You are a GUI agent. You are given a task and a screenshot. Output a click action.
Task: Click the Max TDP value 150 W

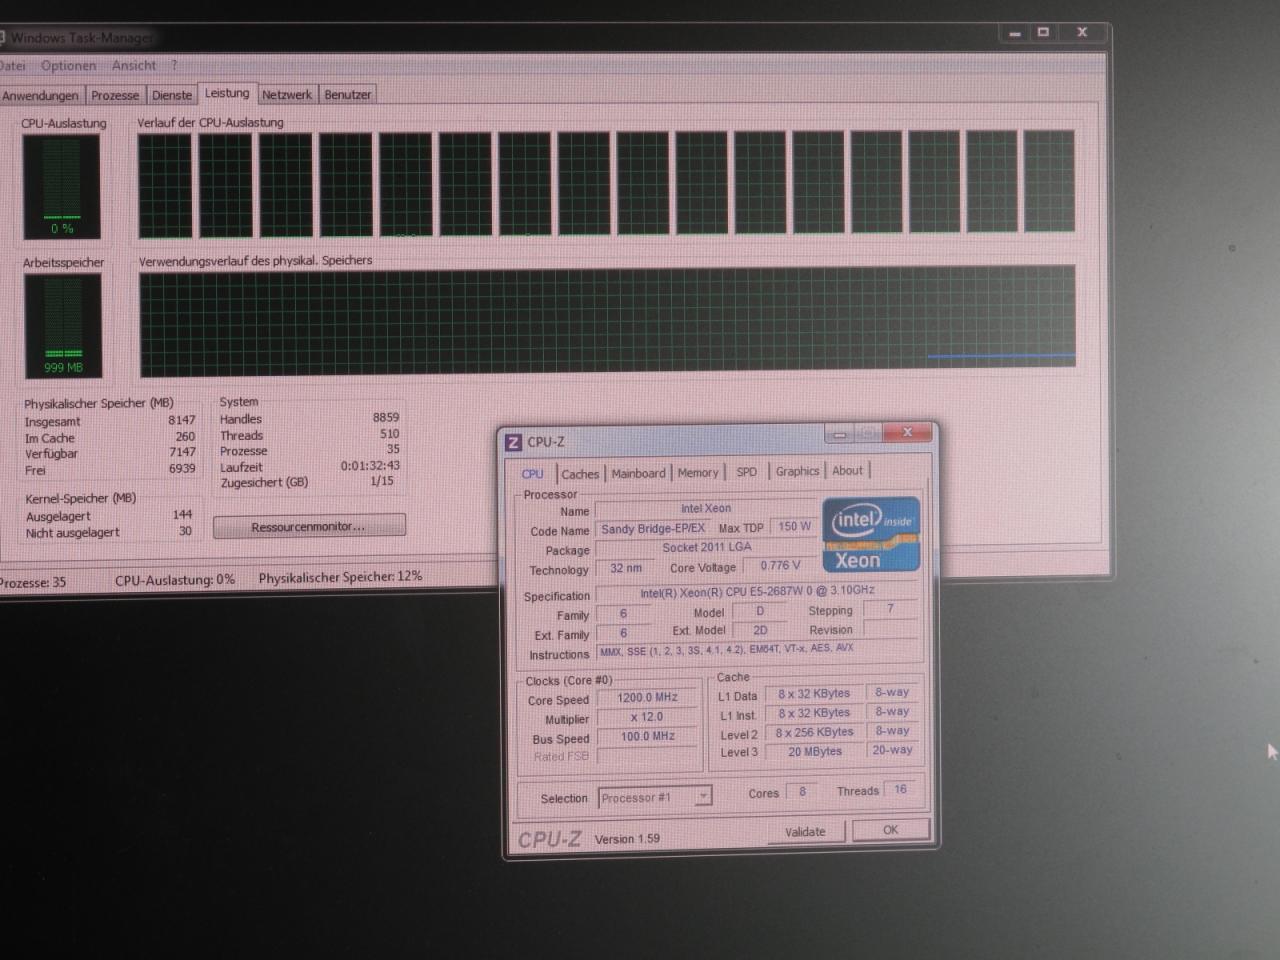[x=794, y=527]
